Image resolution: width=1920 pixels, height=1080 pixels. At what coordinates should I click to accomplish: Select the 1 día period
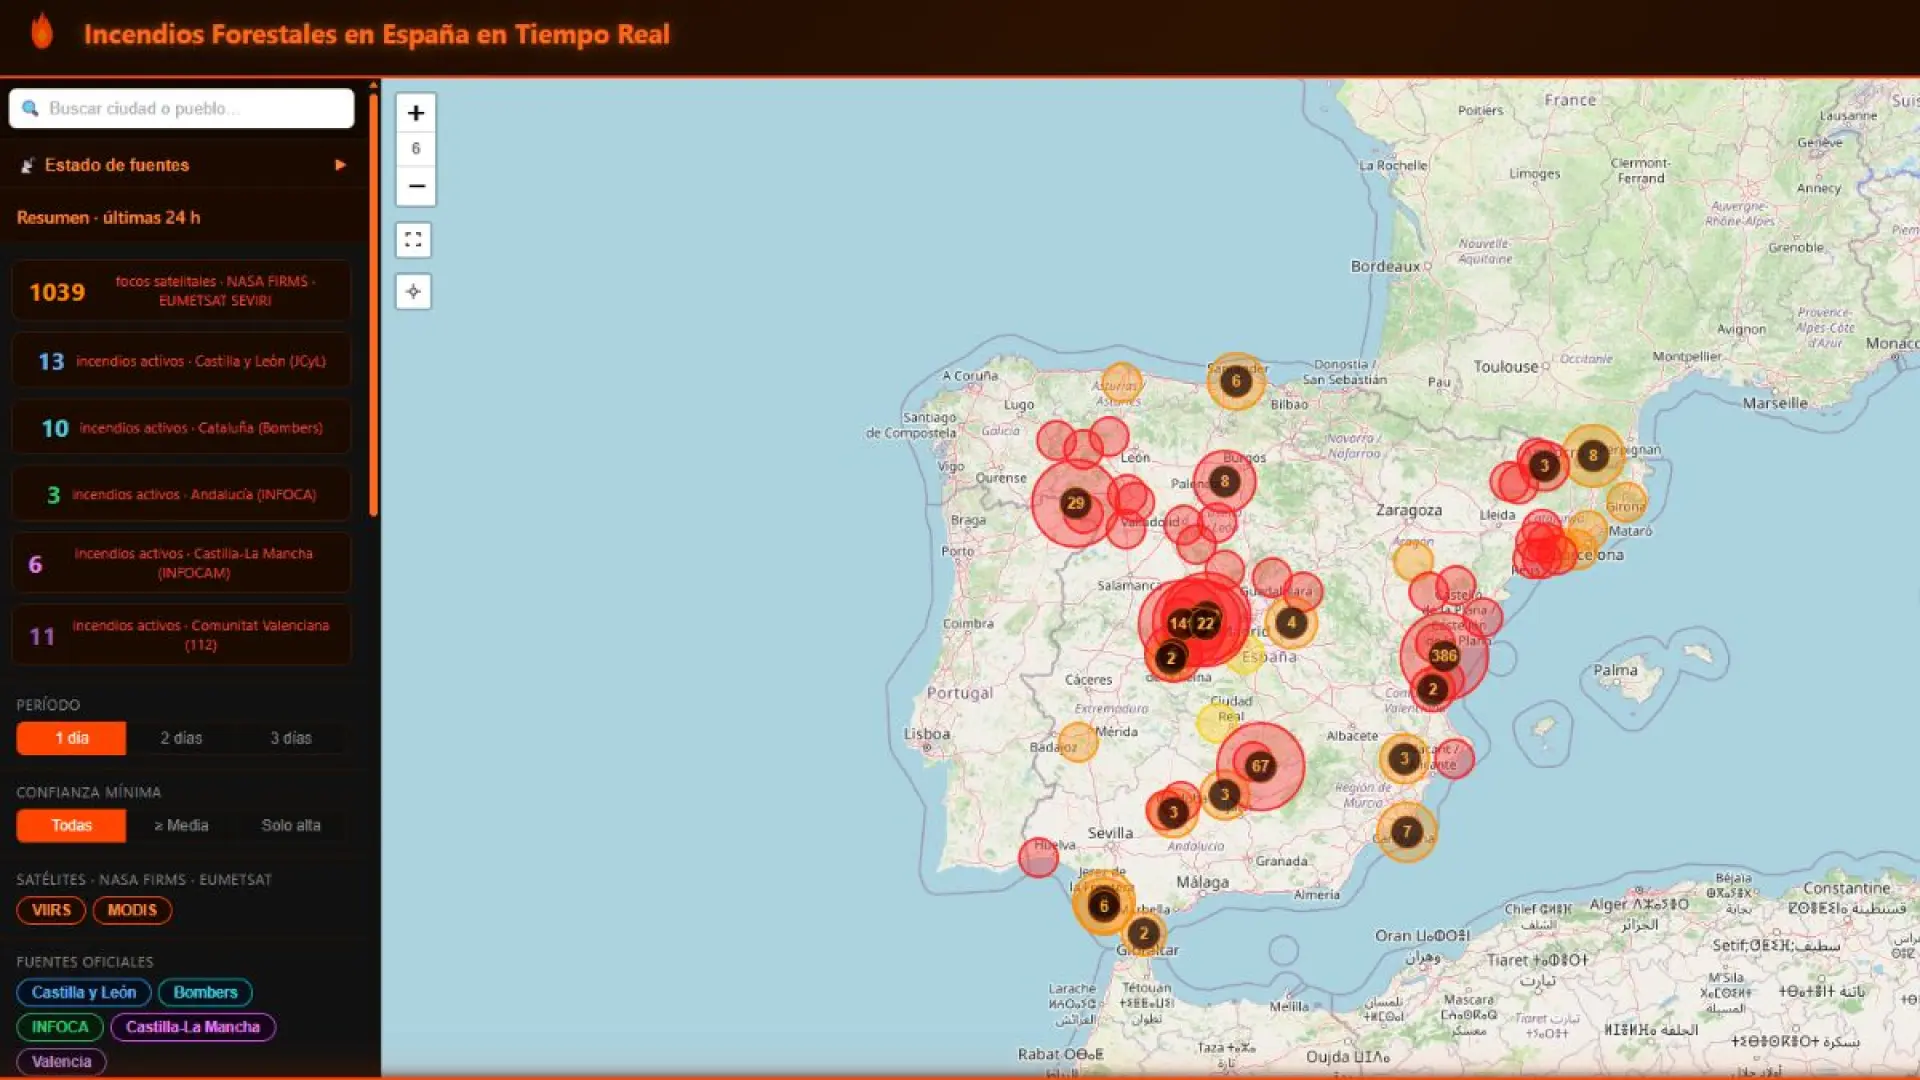click(71, 738)
